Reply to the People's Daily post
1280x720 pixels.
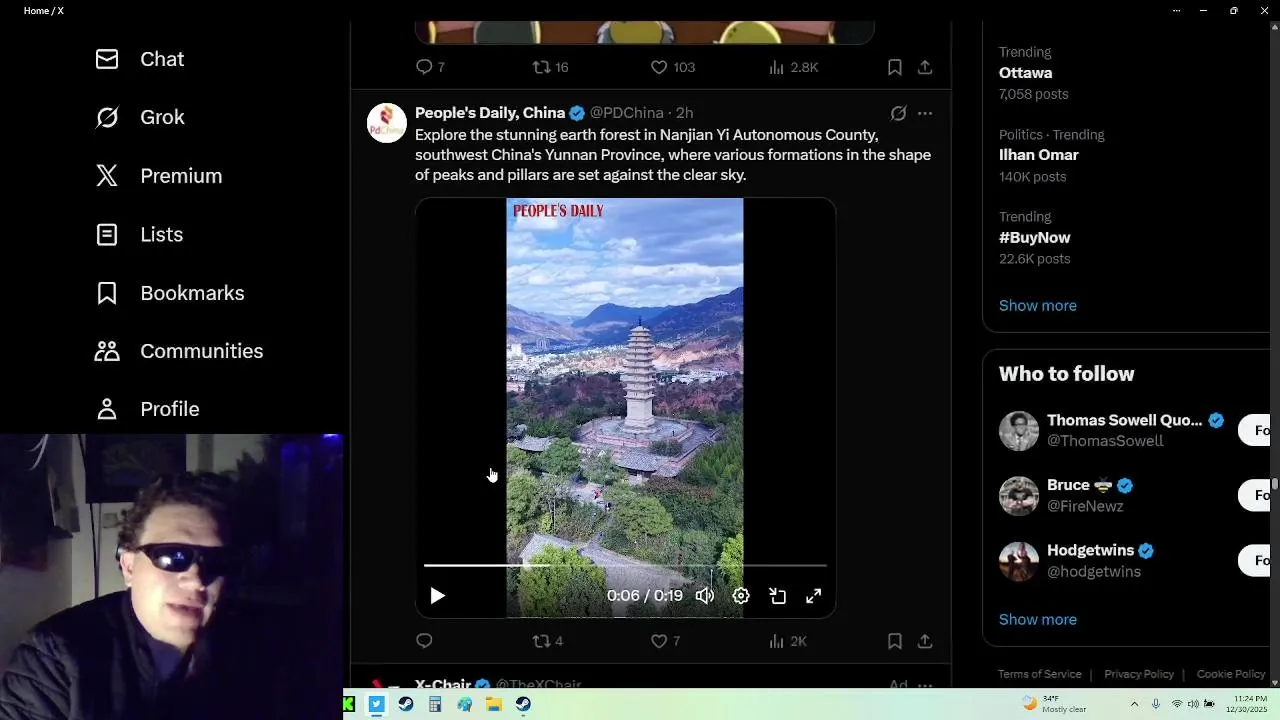[424, 641]
